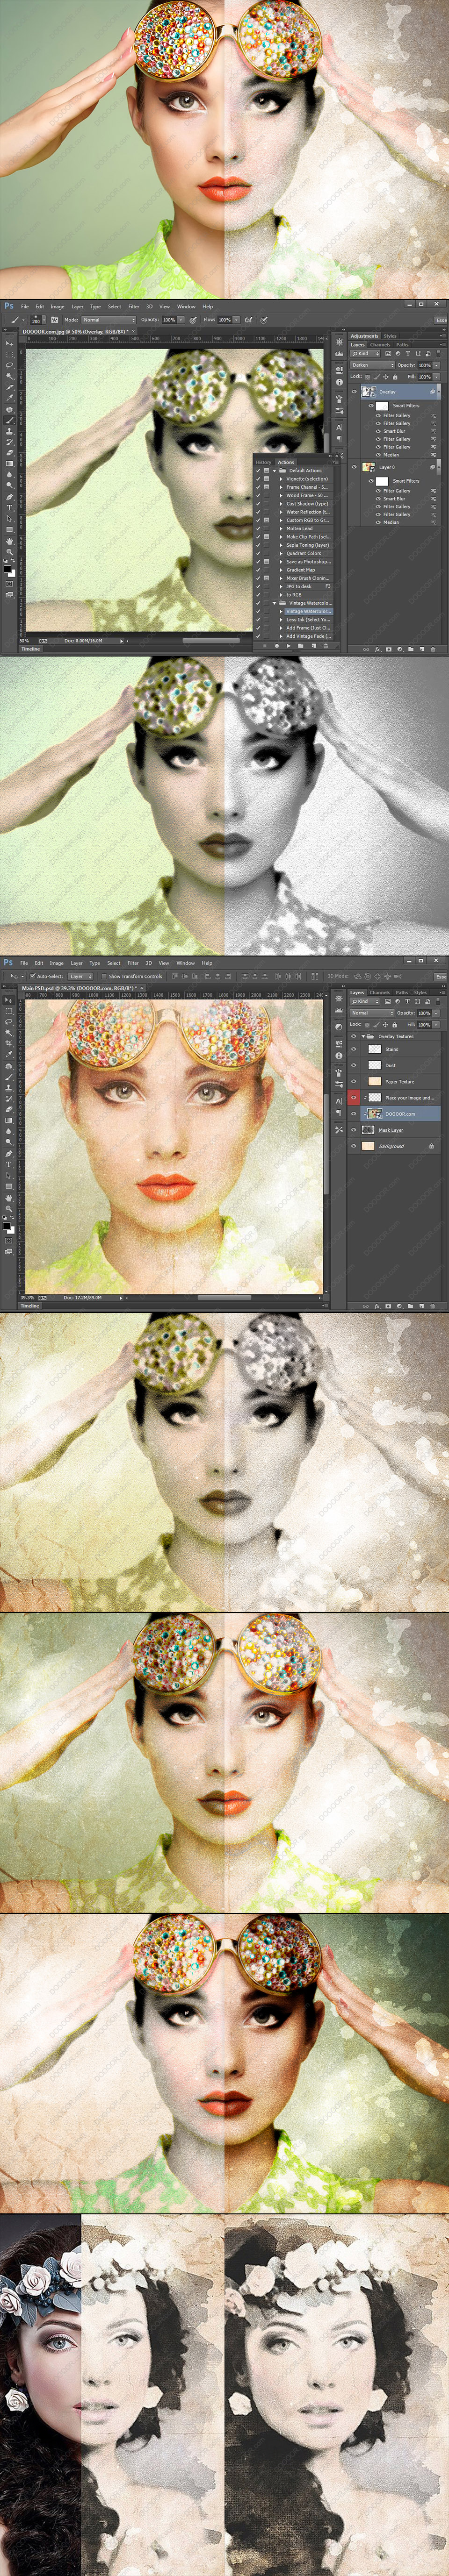Hide the Stains layer
449x2576 pixels.
click(354, 1050)
